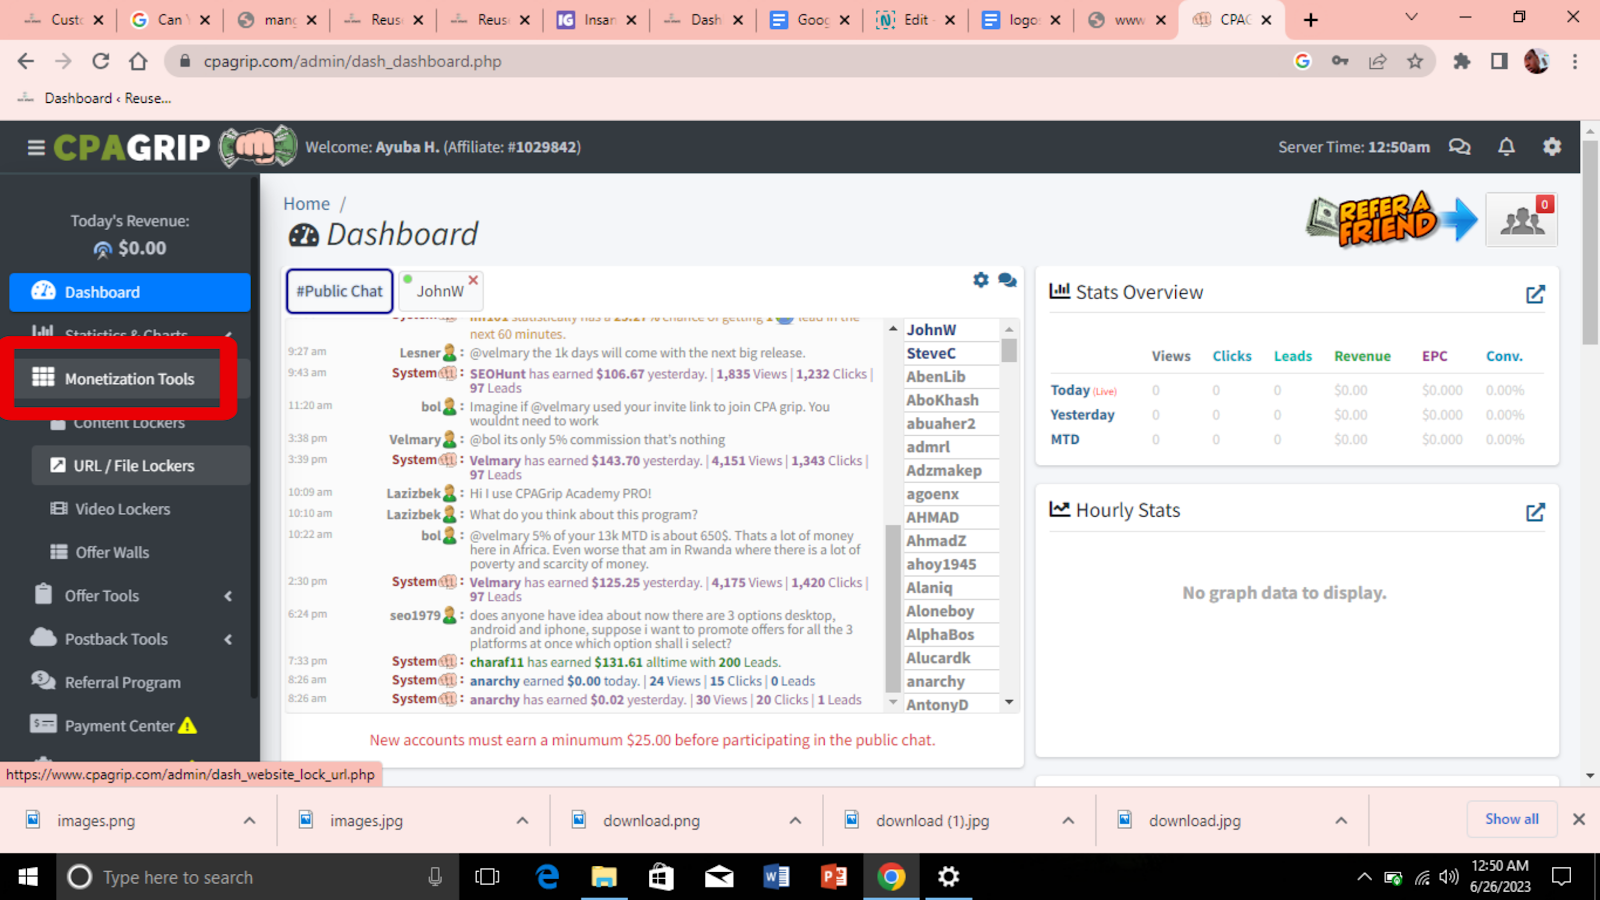
Task: Open download.jpg options arrow
Action: pyautogui.click(x=1341, y=820)
